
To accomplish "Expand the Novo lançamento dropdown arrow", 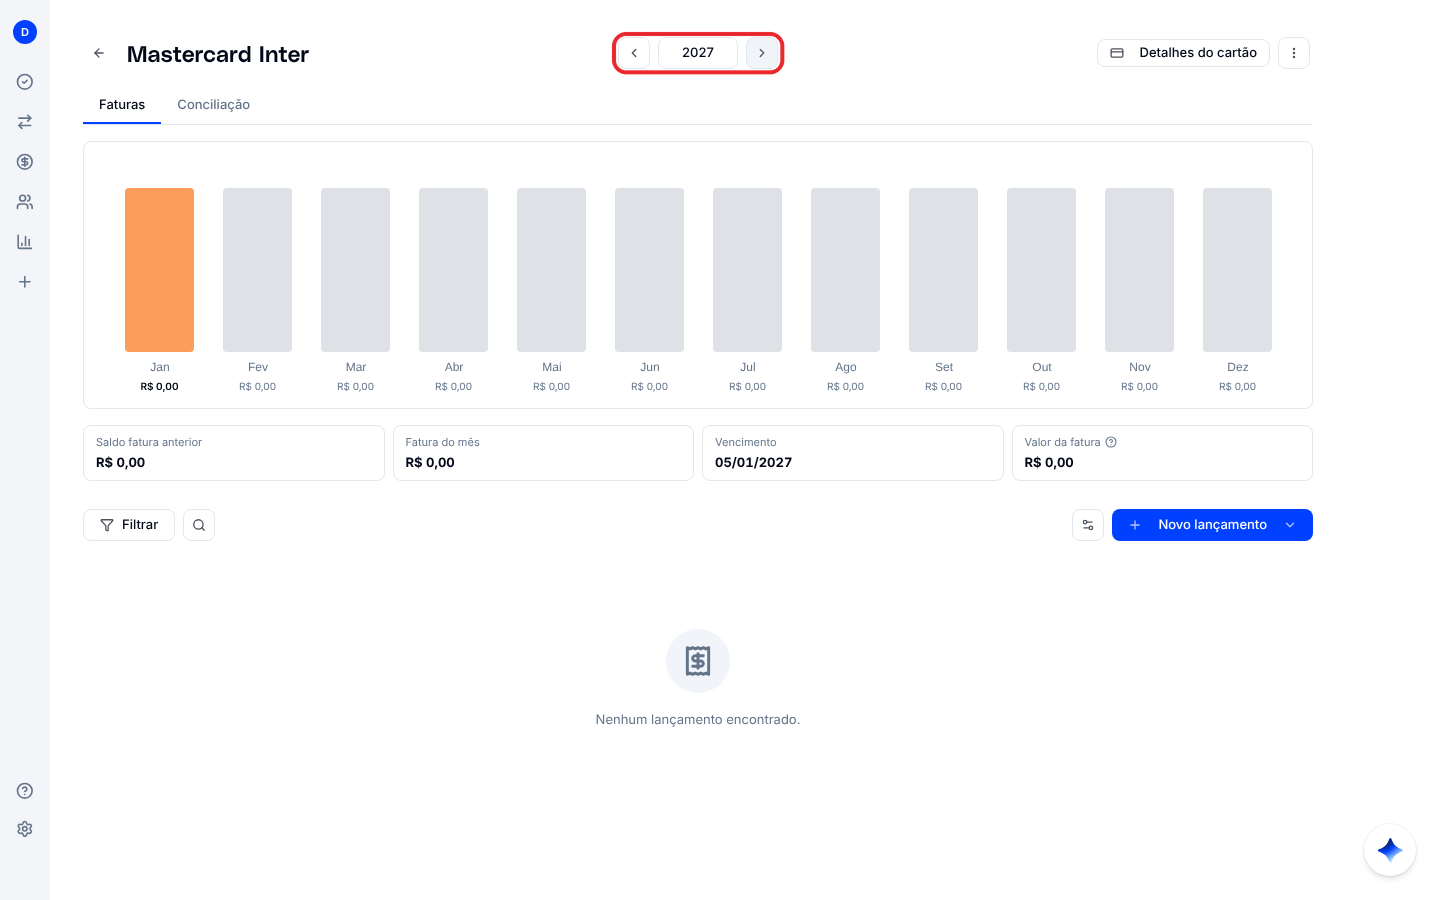I will [1290, 525].
